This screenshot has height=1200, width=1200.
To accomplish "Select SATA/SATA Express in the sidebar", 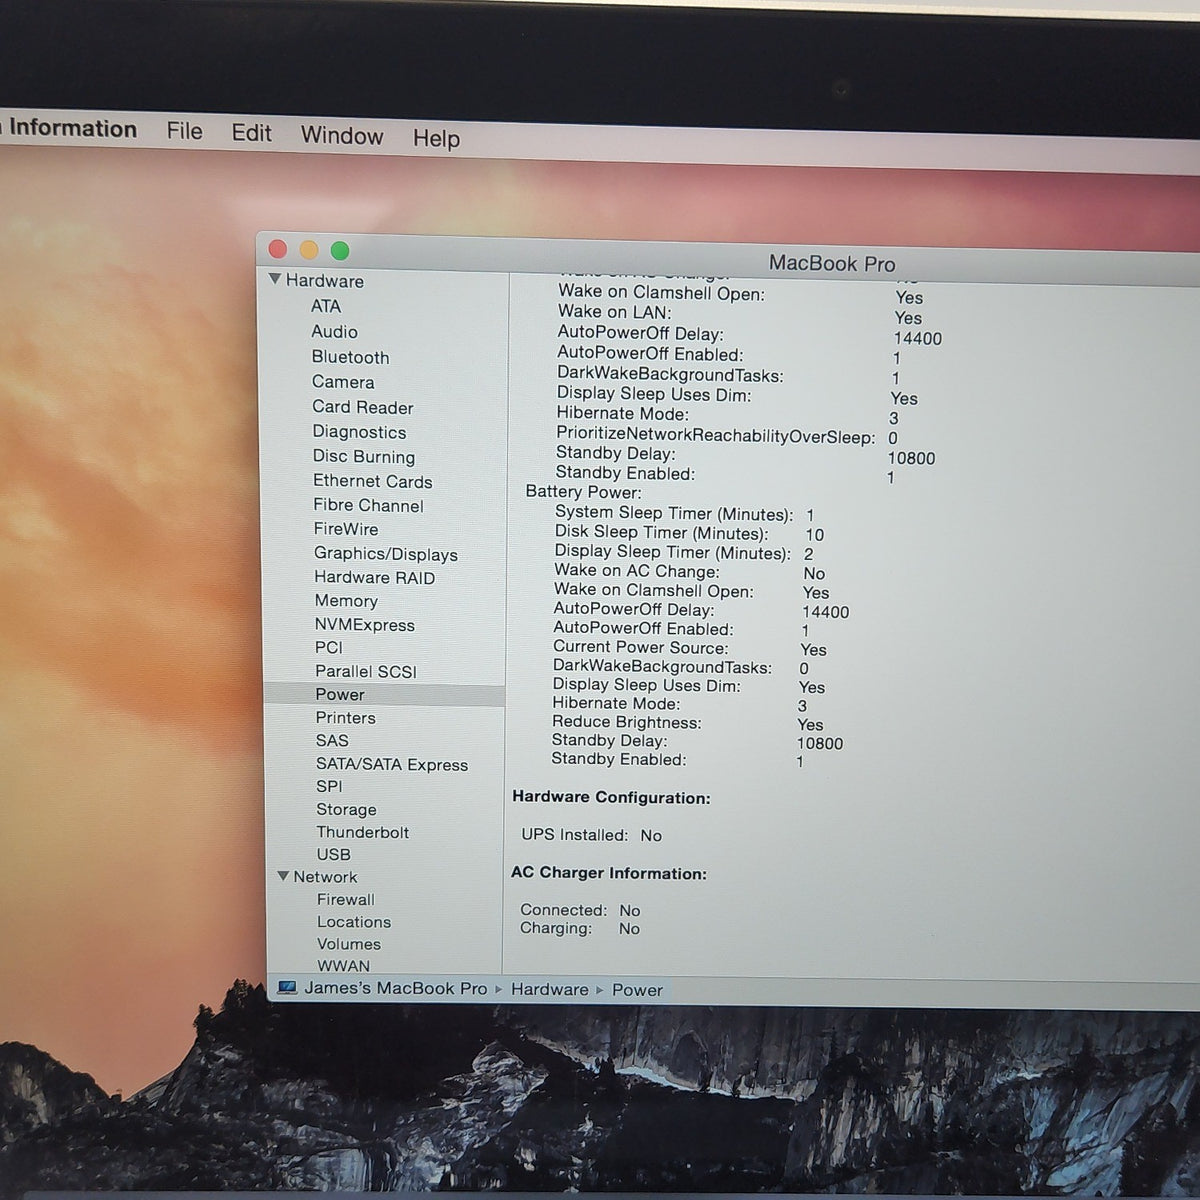I will pos(392,764).
